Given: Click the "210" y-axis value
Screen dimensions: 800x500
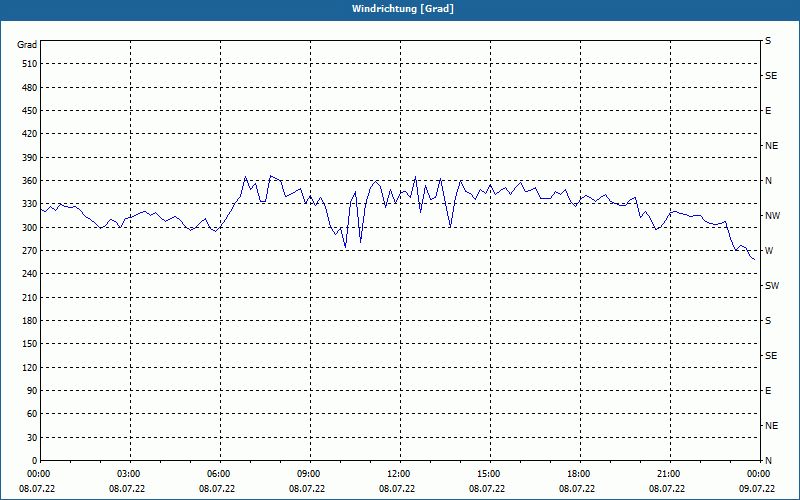Looking at the screenshot, I should [30, 297].
